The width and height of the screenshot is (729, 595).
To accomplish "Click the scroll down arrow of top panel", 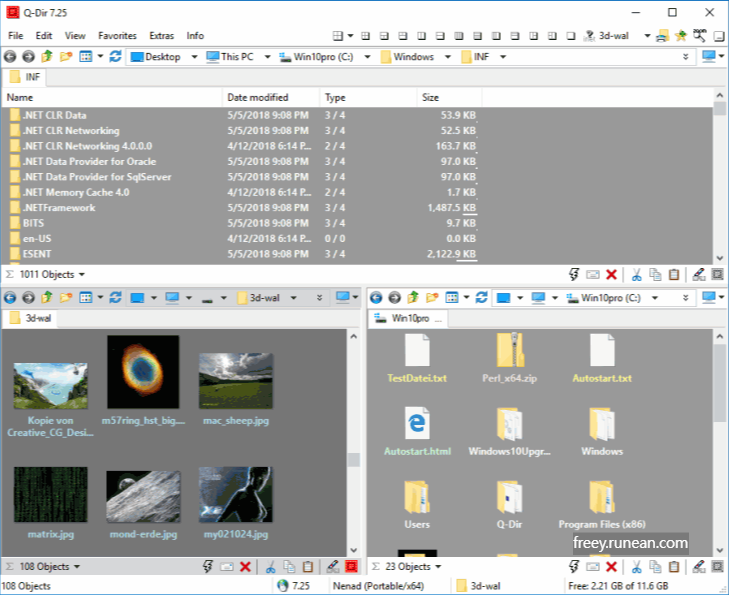I will click(x=720, y=258).
